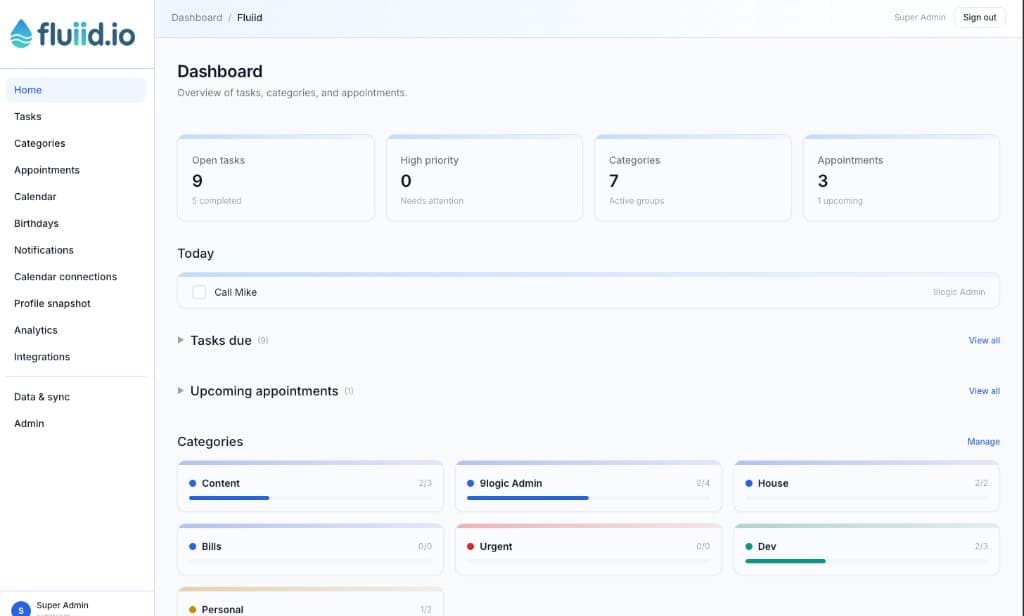
Task: Mark the Call Mike task complete
Action: pos(199,291)
